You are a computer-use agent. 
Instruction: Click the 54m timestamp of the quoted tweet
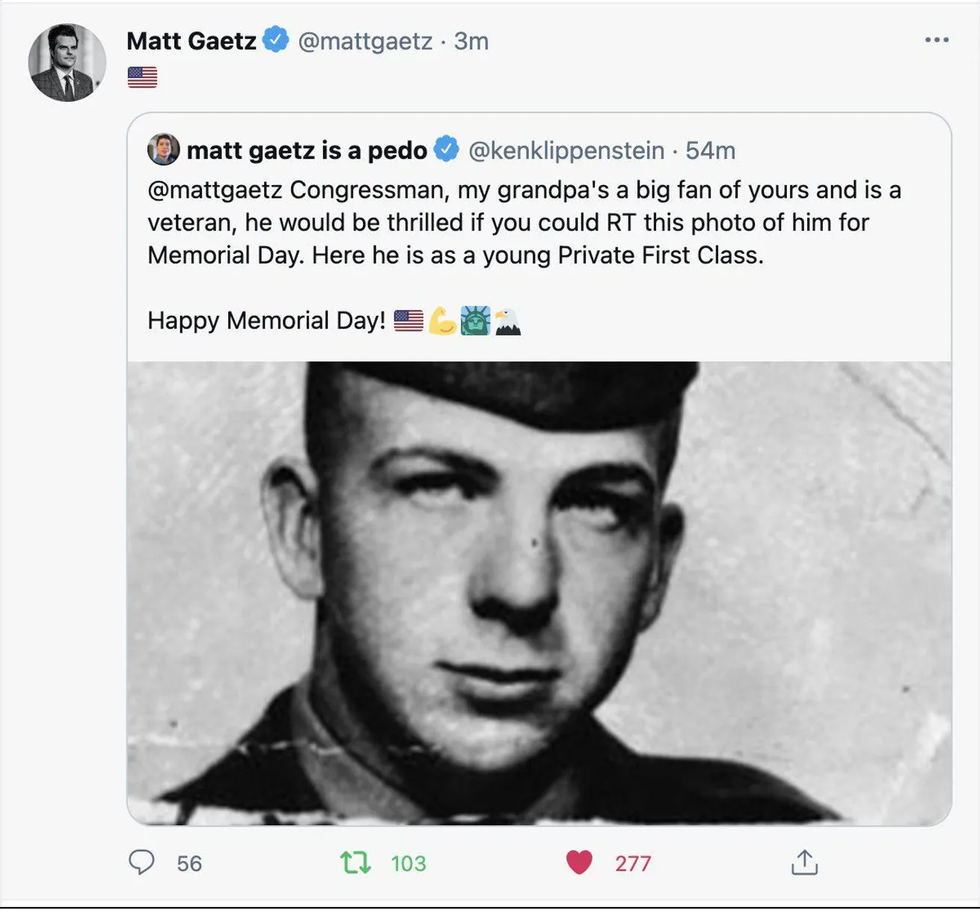(710, 151)
